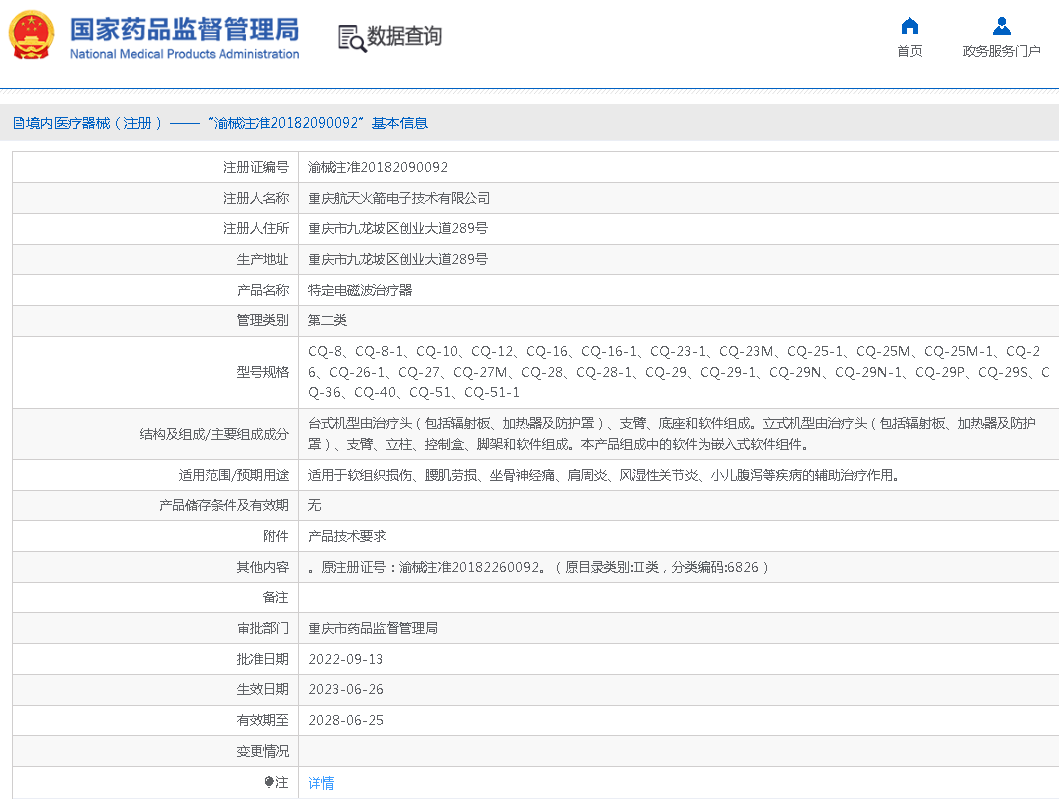This screenshot has height=799, width=1059.
Task: Click the 数据查询 heading
Action: click(404, 36)
